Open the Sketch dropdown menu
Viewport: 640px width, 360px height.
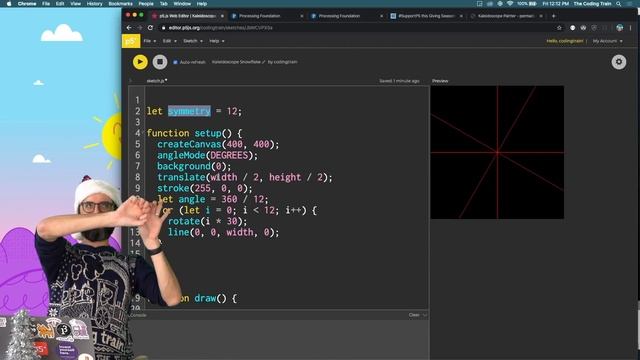(193, 41)
